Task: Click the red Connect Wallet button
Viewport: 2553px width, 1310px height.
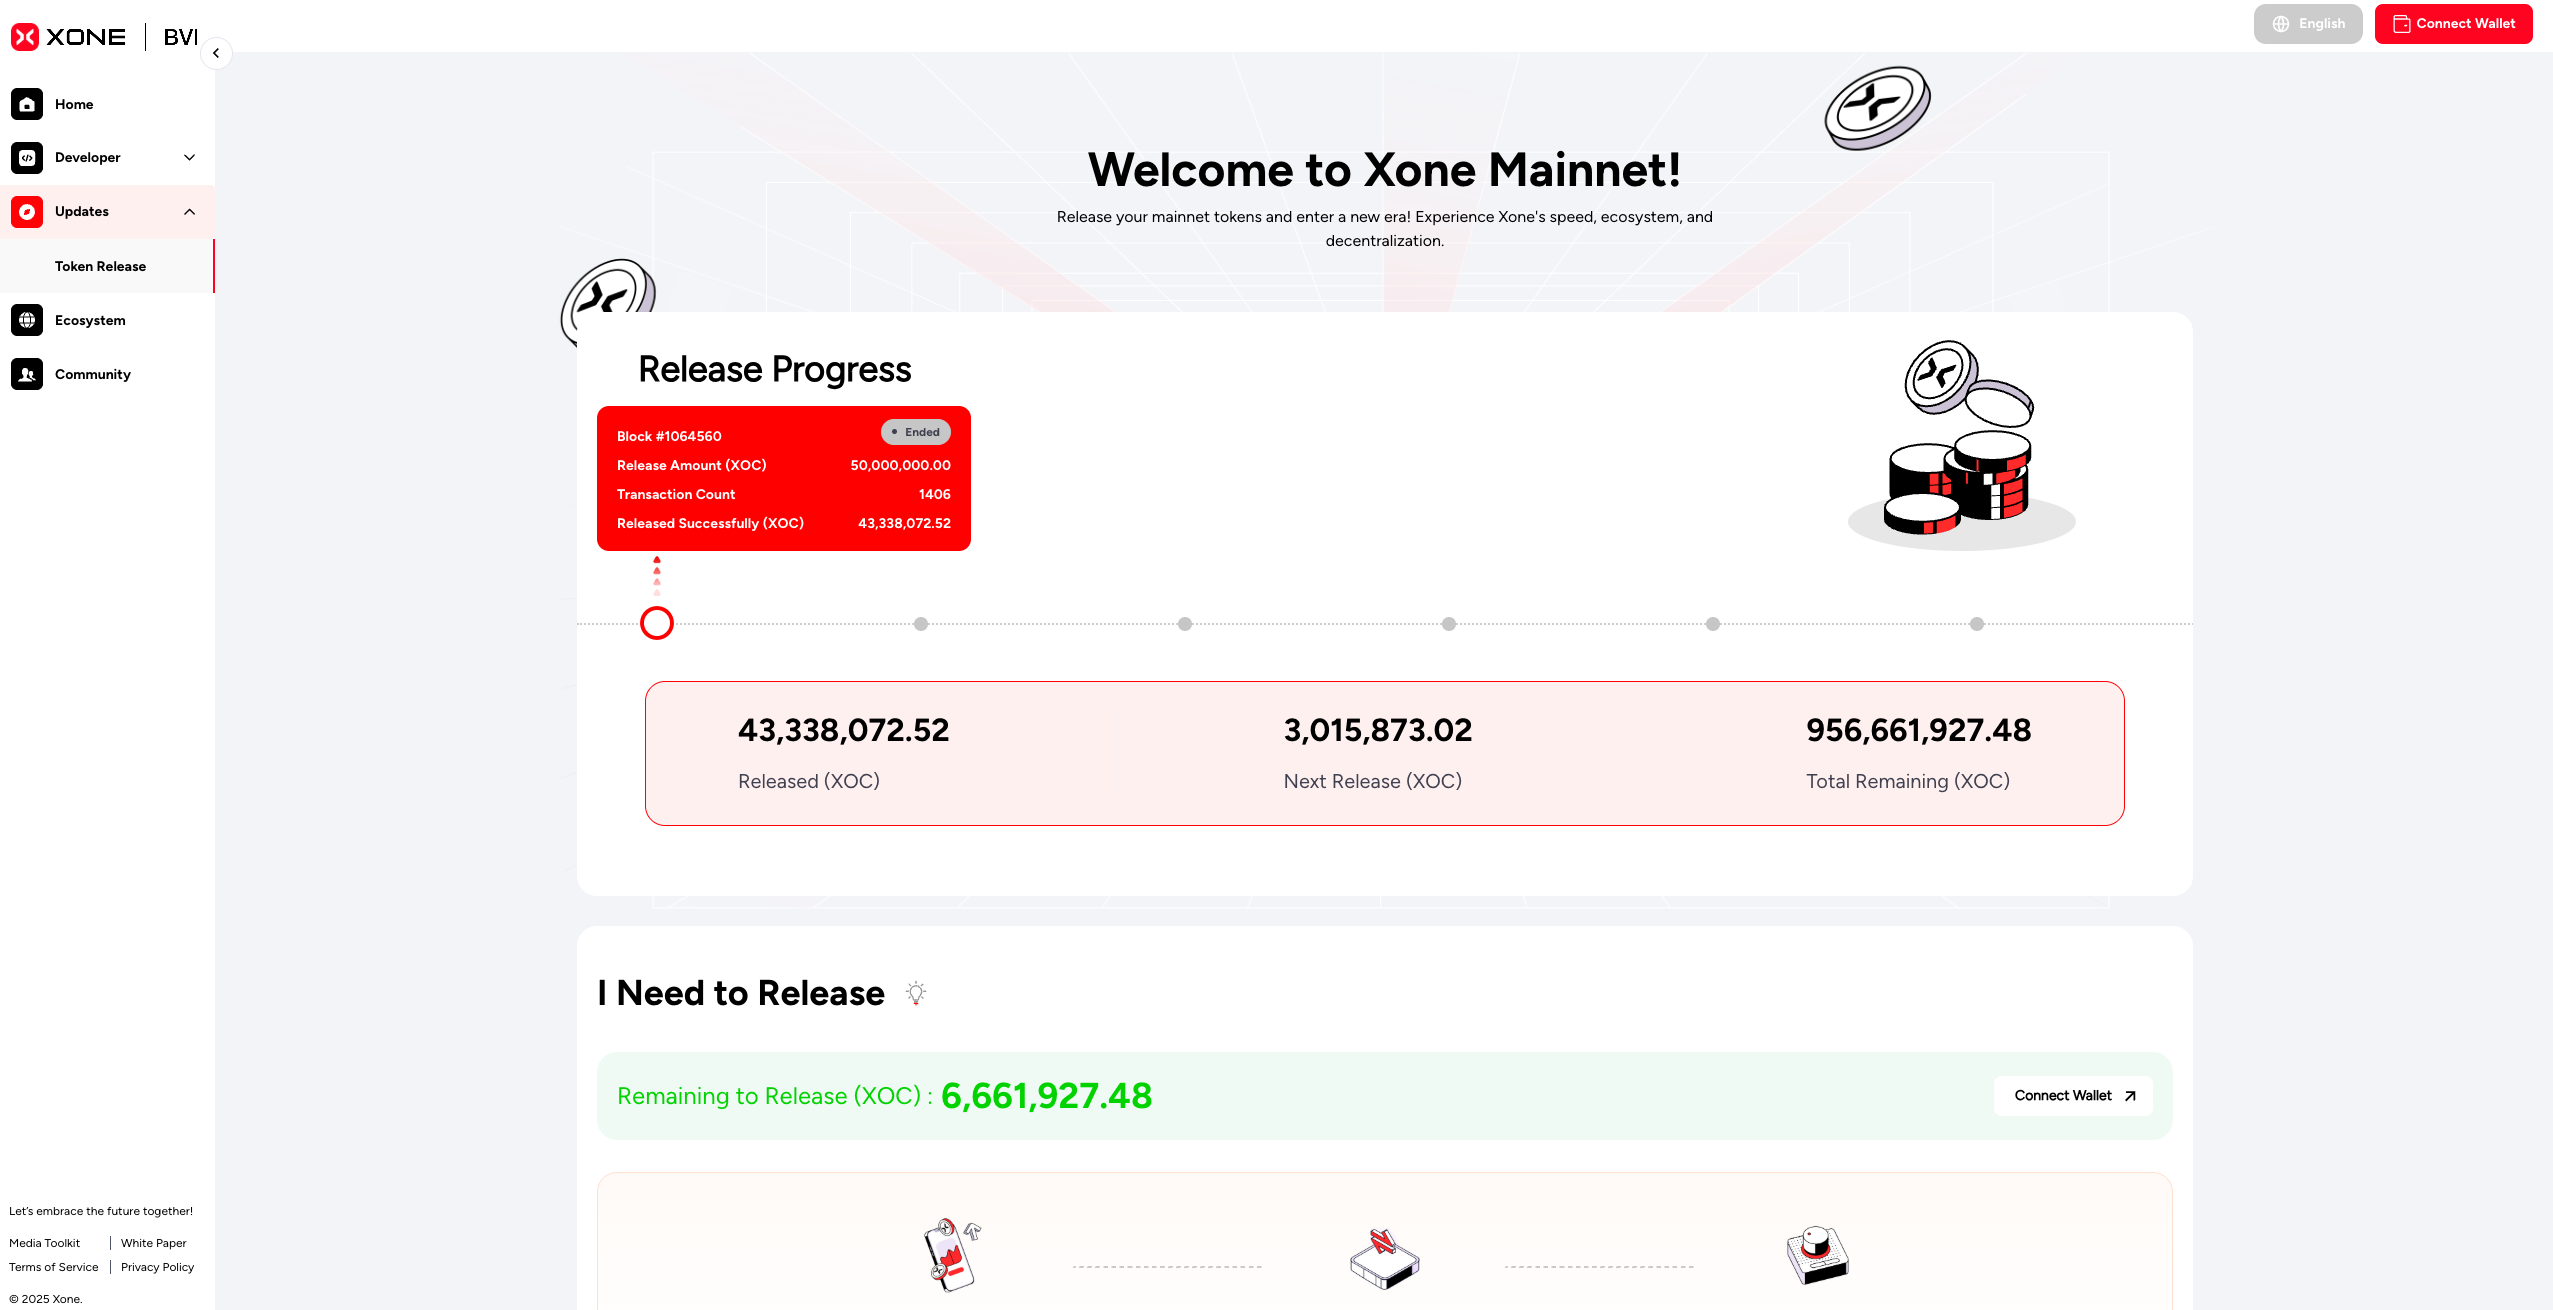Action: click(x=2453, y=24)
